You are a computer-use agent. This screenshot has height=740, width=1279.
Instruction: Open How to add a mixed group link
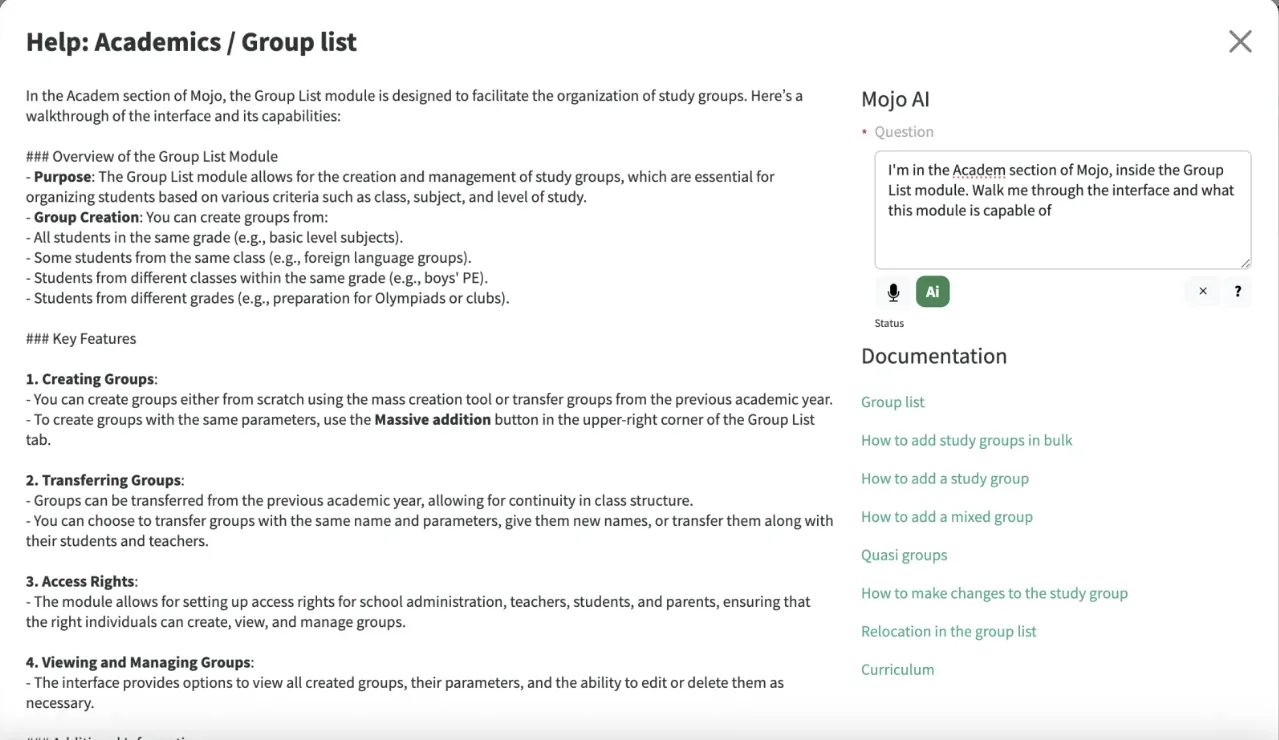[947, 517]
